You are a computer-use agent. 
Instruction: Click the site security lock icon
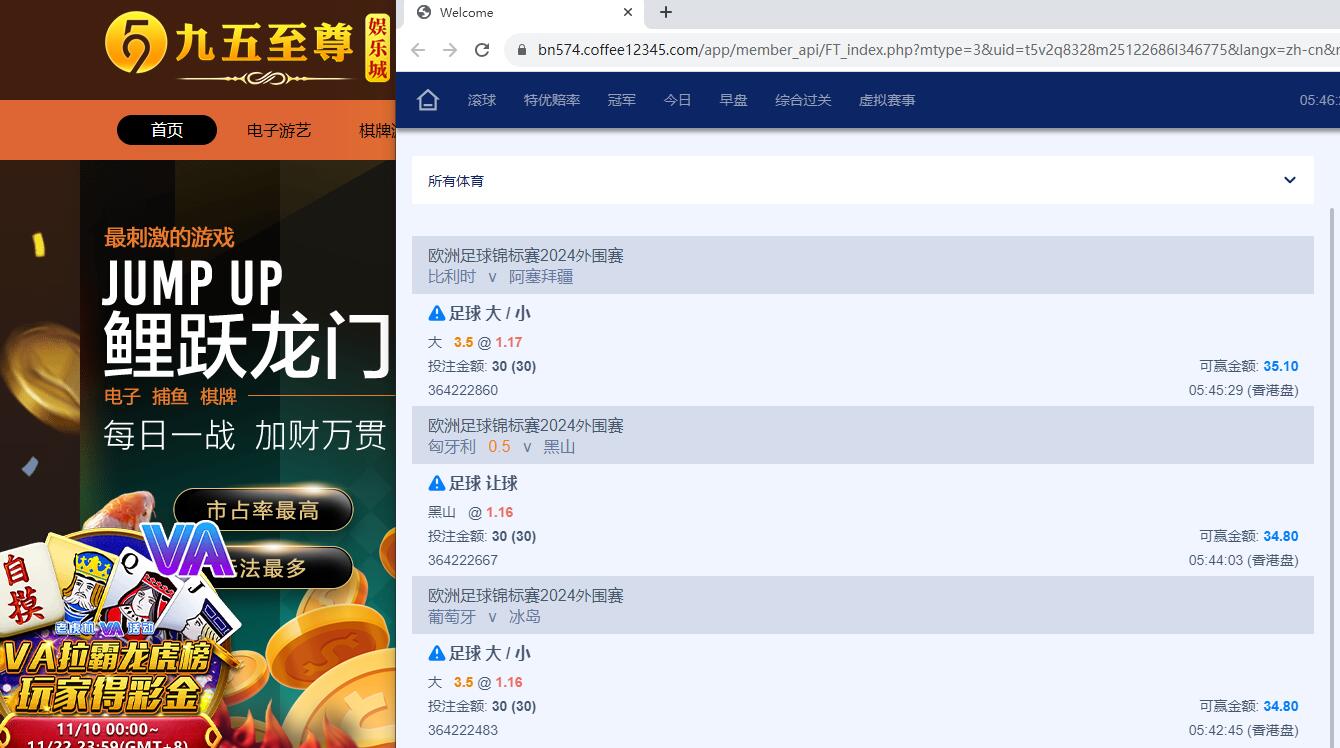point(521,50)
